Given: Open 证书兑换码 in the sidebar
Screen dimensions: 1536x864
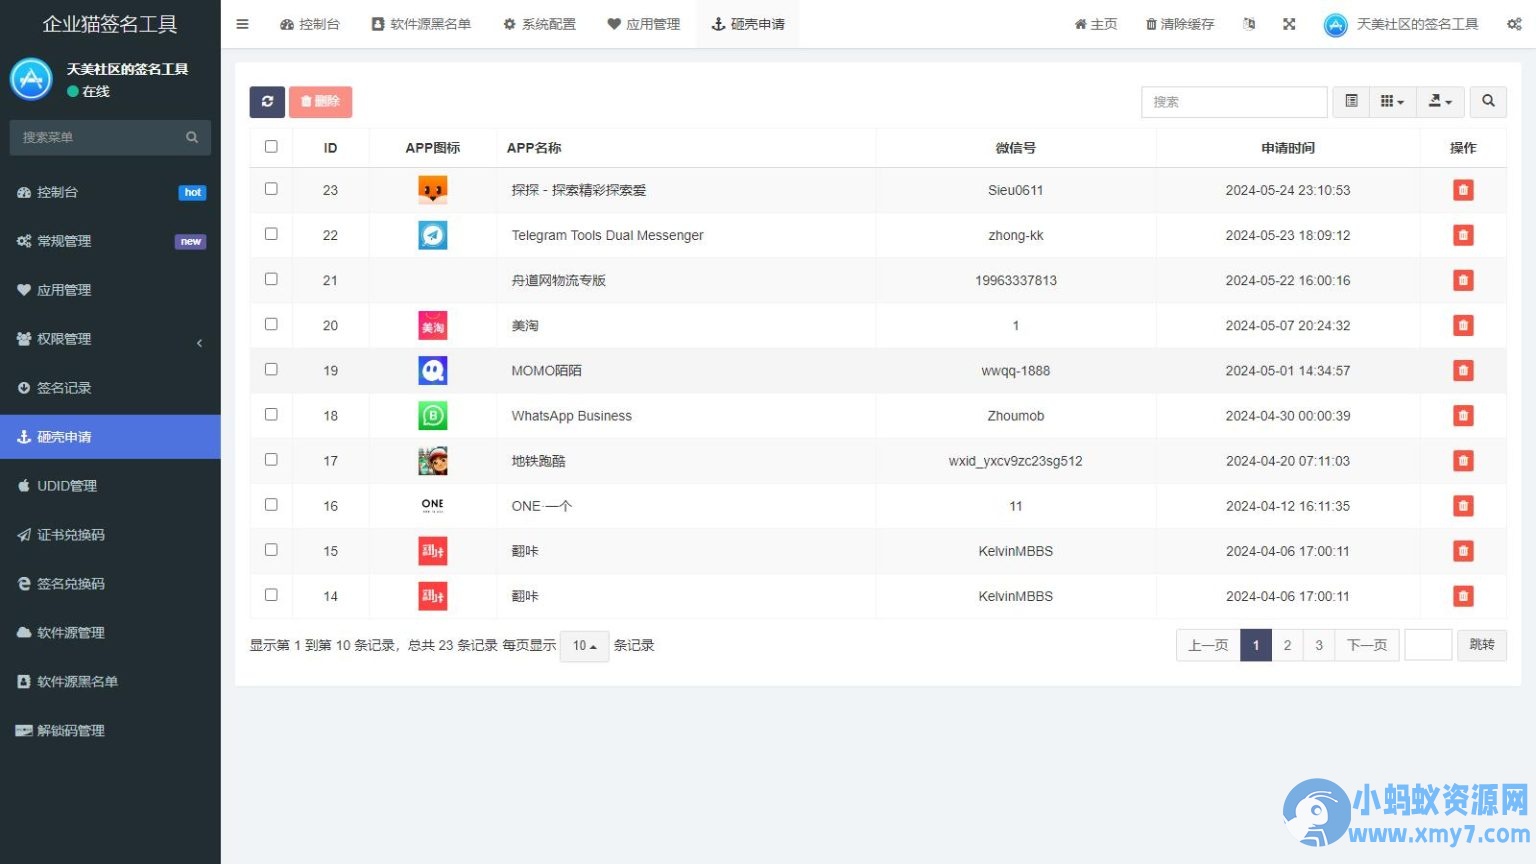Looking at the screenshot, I should (x=110, y=535).
